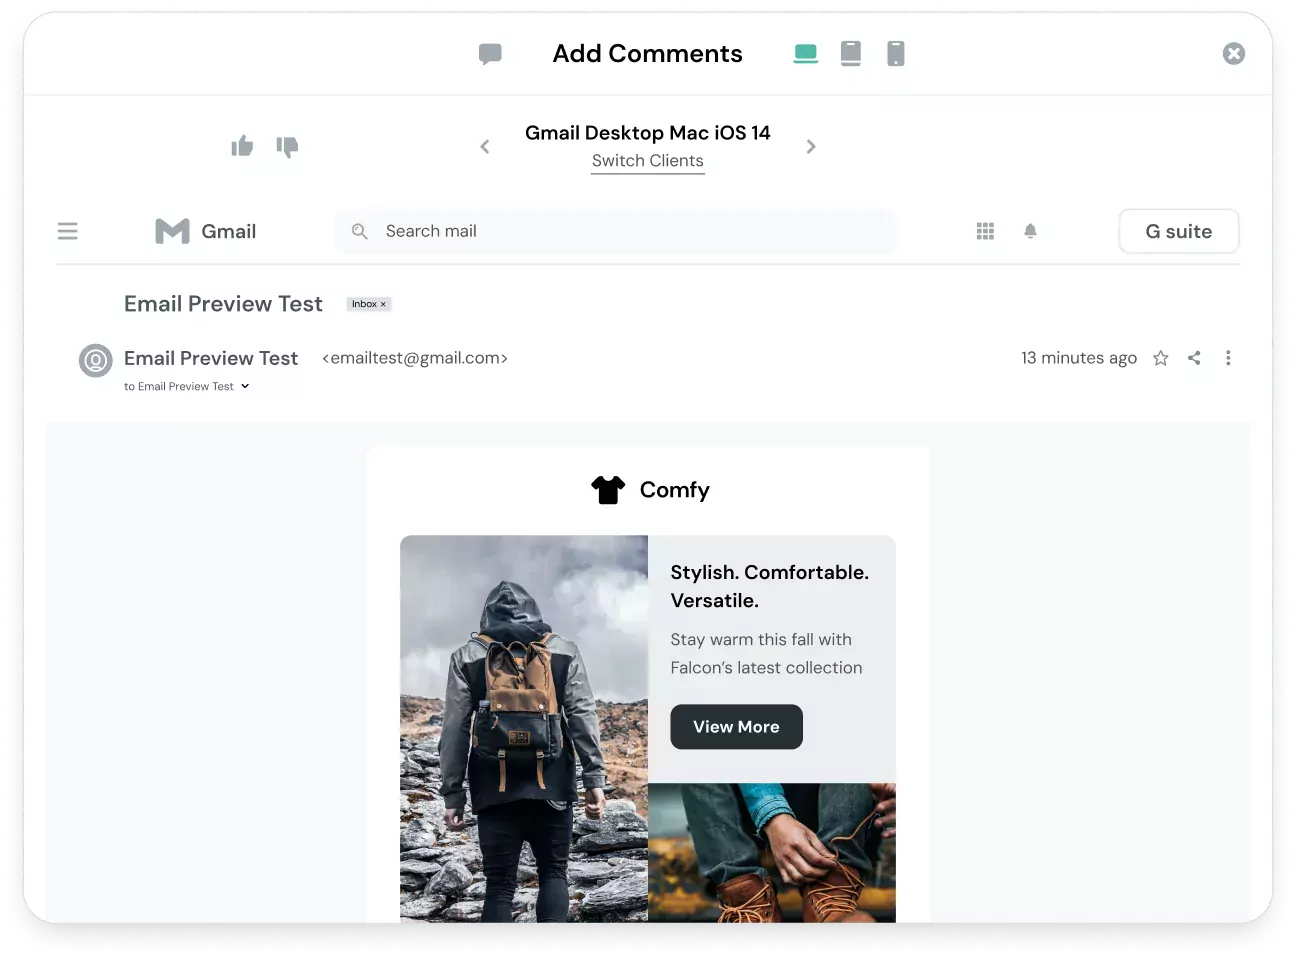
Task: Give a thumbs up rating
Action: pos(242,147)
